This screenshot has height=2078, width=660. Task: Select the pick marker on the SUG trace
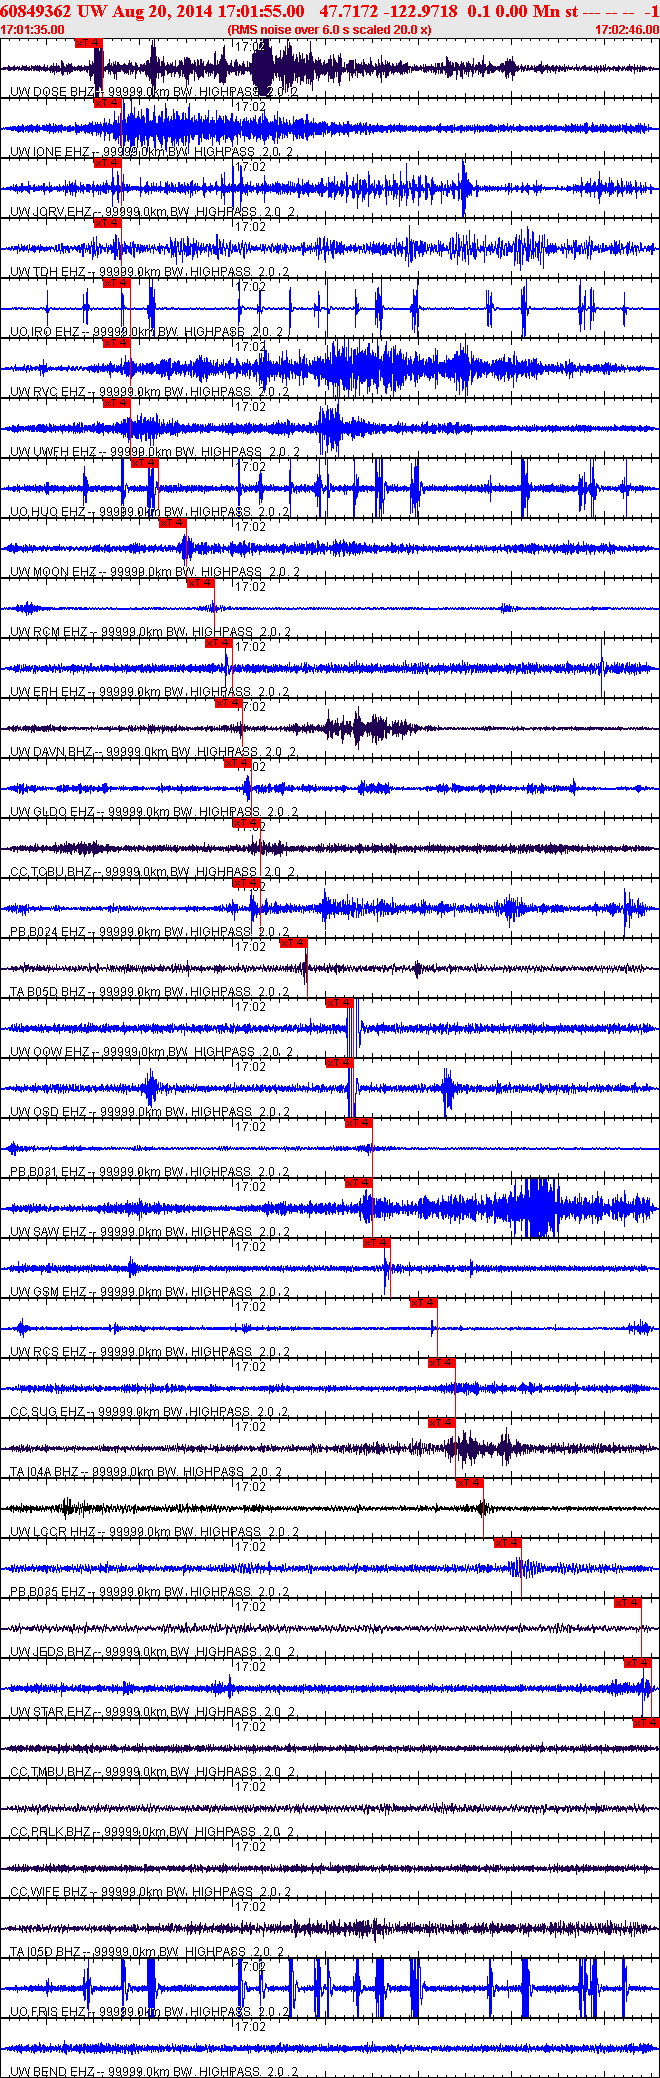442,1363
